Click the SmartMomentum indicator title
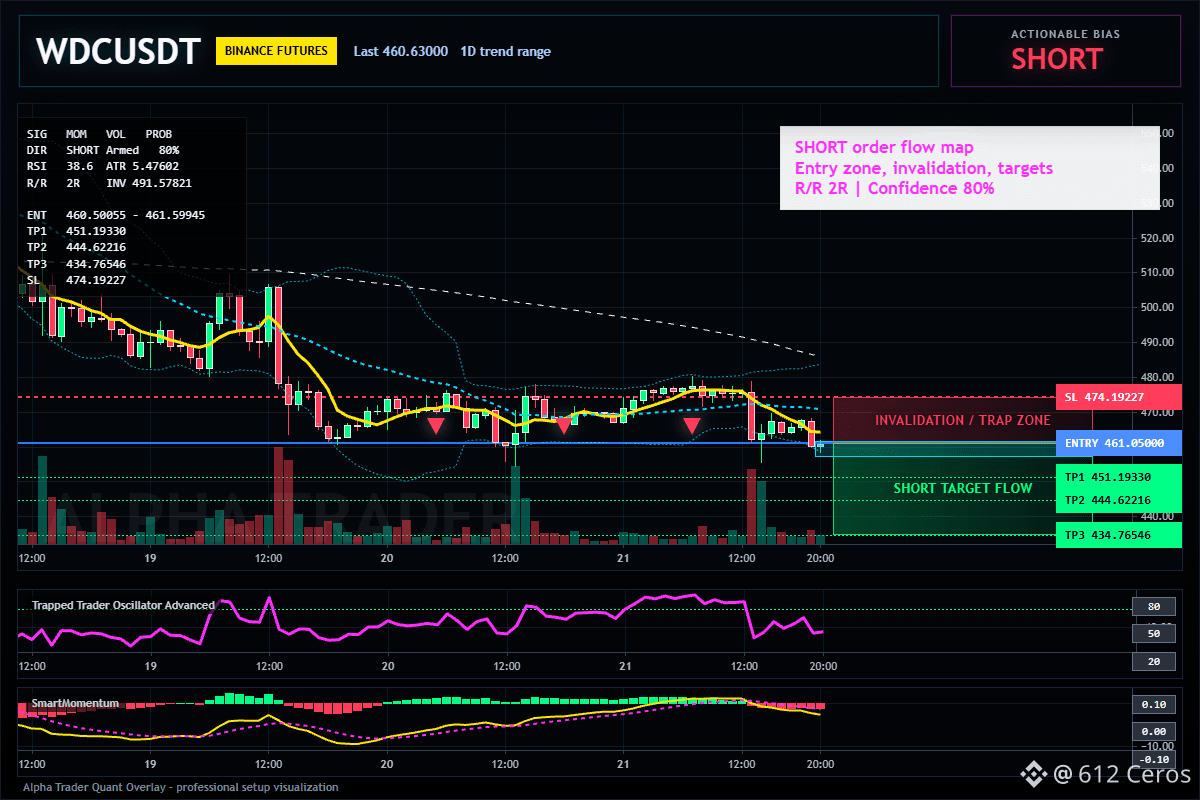Viewport: 1200px width, 800px height. pyautogui.click(x=75, y=703)
